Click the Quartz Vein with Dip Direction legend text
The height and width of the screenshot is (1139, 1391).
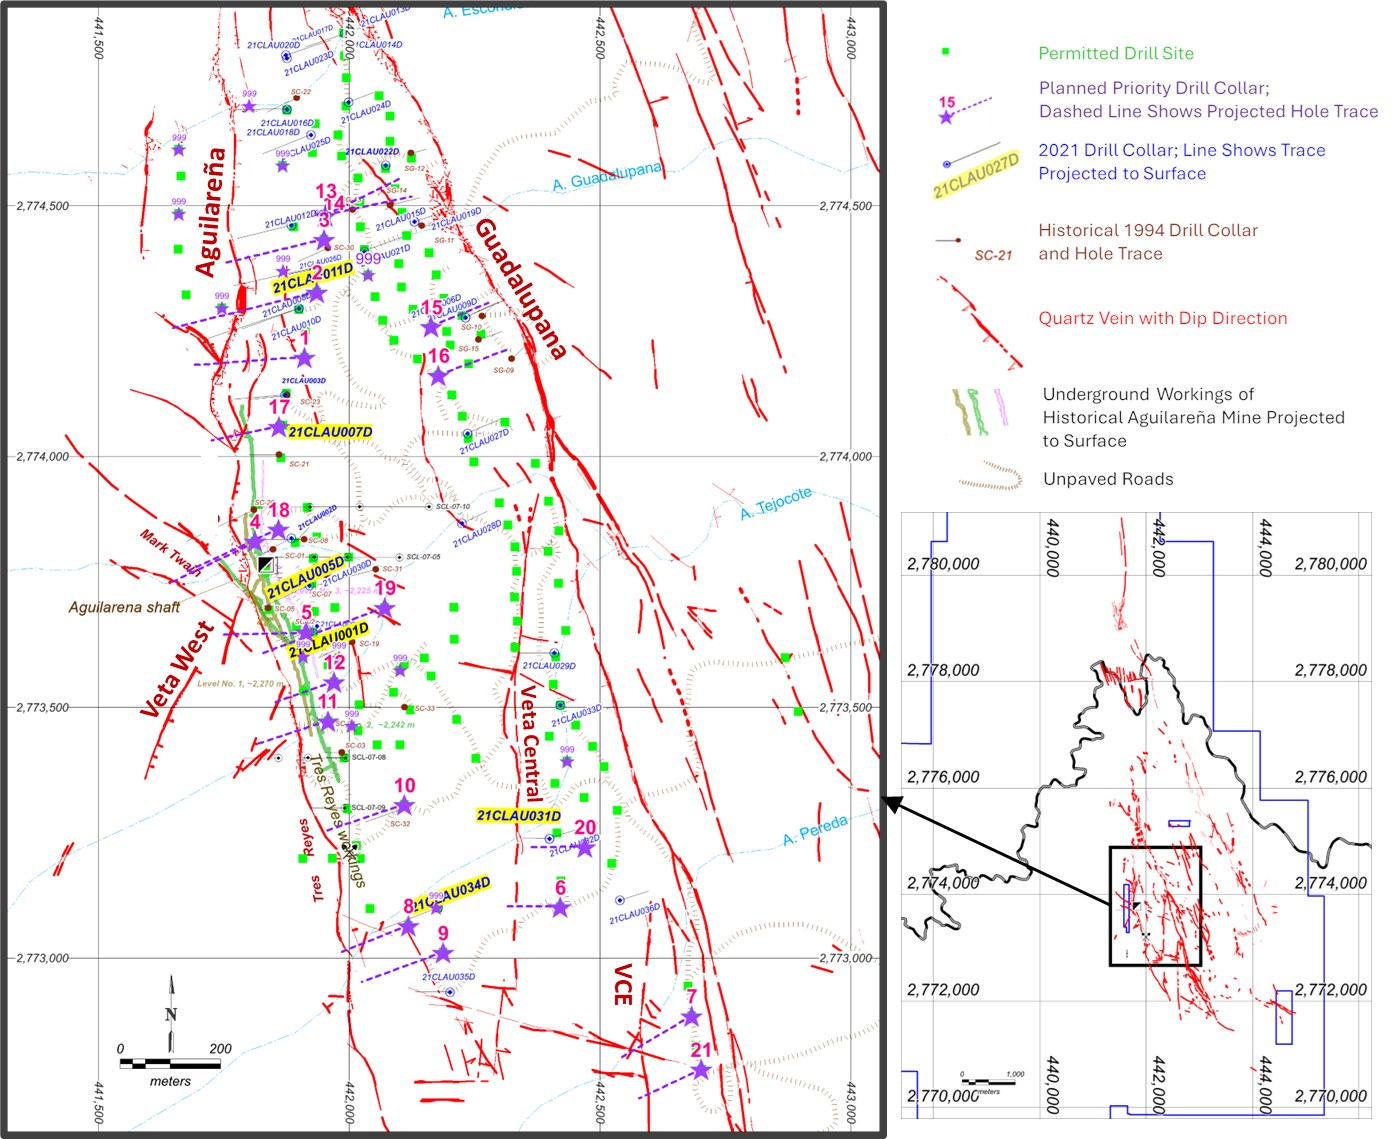[x=1162, y=318]
